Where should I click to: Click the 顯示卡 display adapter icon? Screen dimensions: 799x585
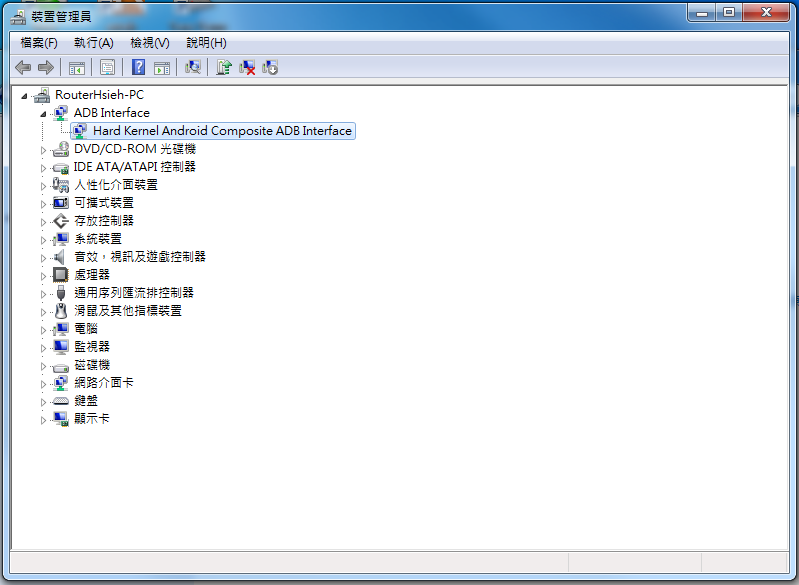61,419
